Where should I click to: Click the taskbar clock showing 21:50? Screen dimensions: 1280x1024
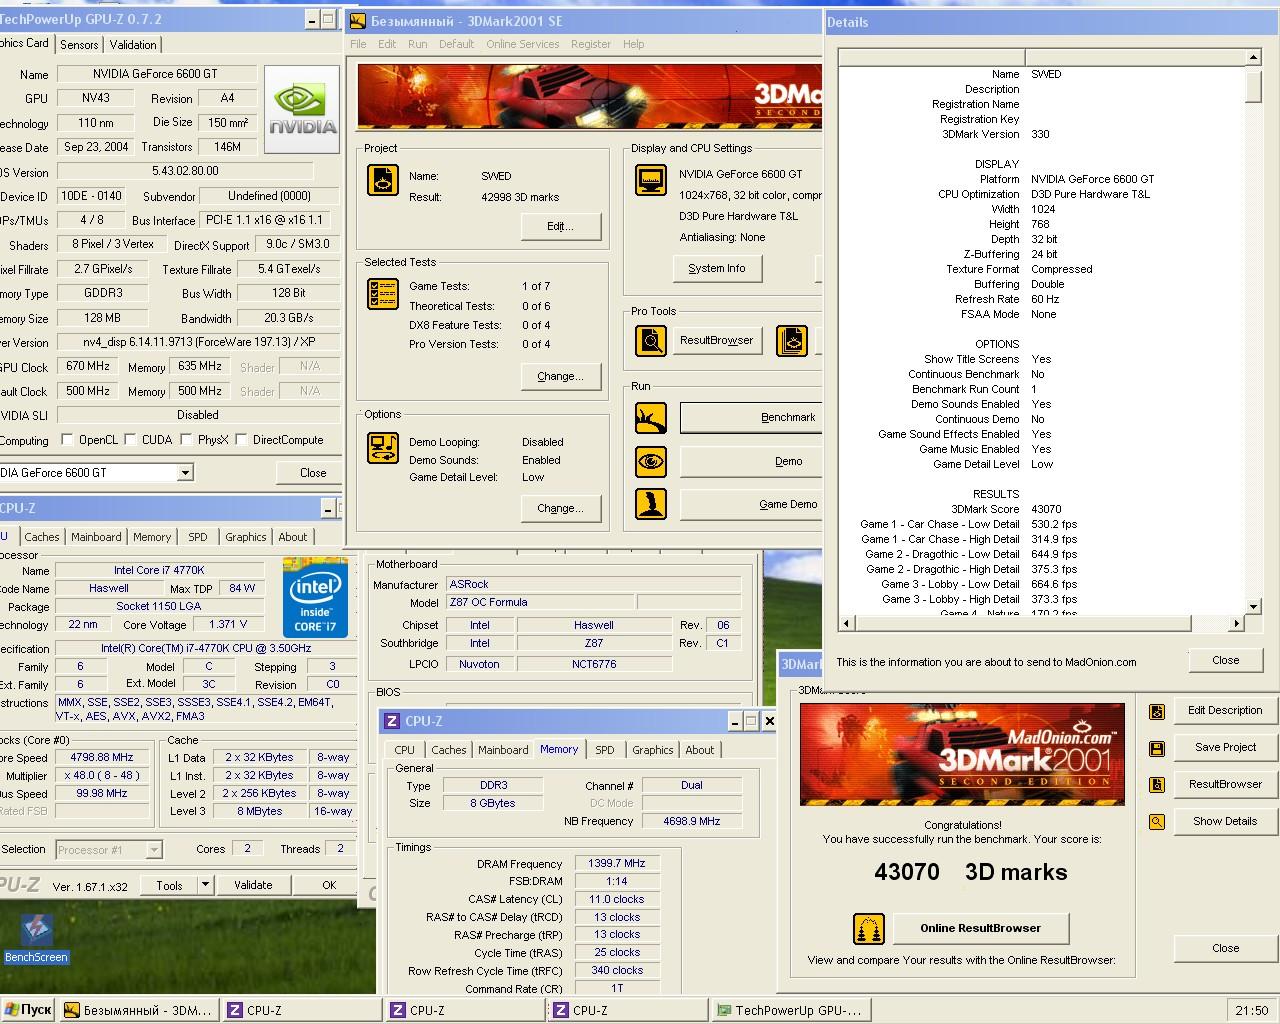[1251, 1011]
